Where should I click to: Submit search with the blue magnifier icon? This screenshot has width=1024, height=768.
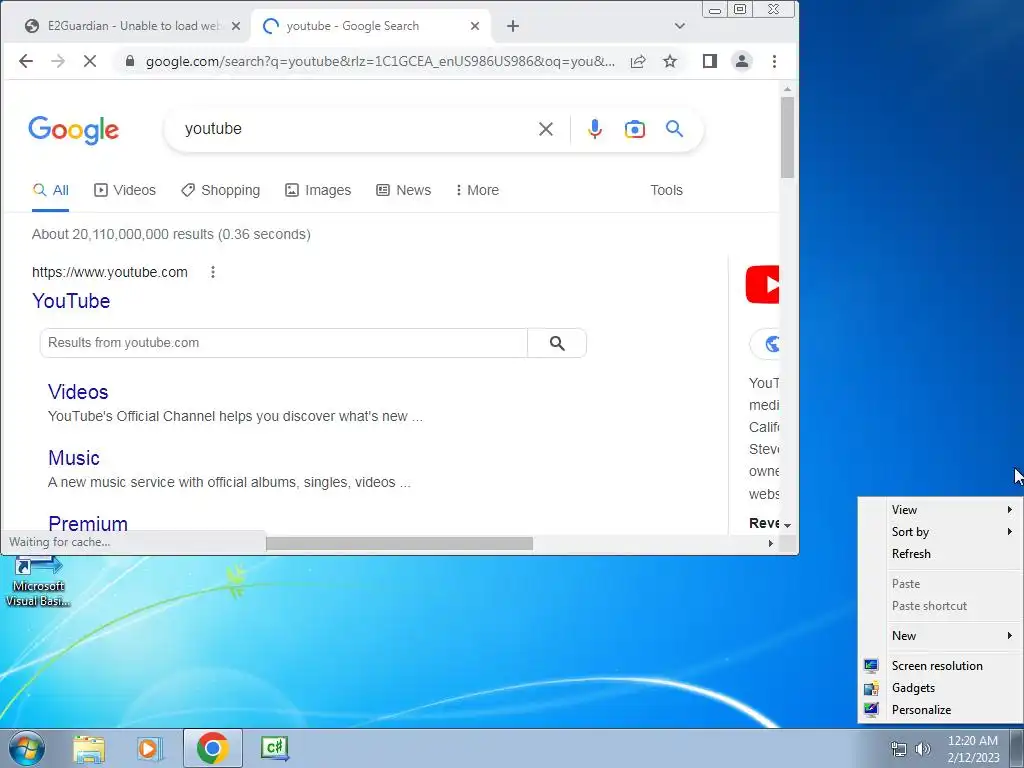675,129
